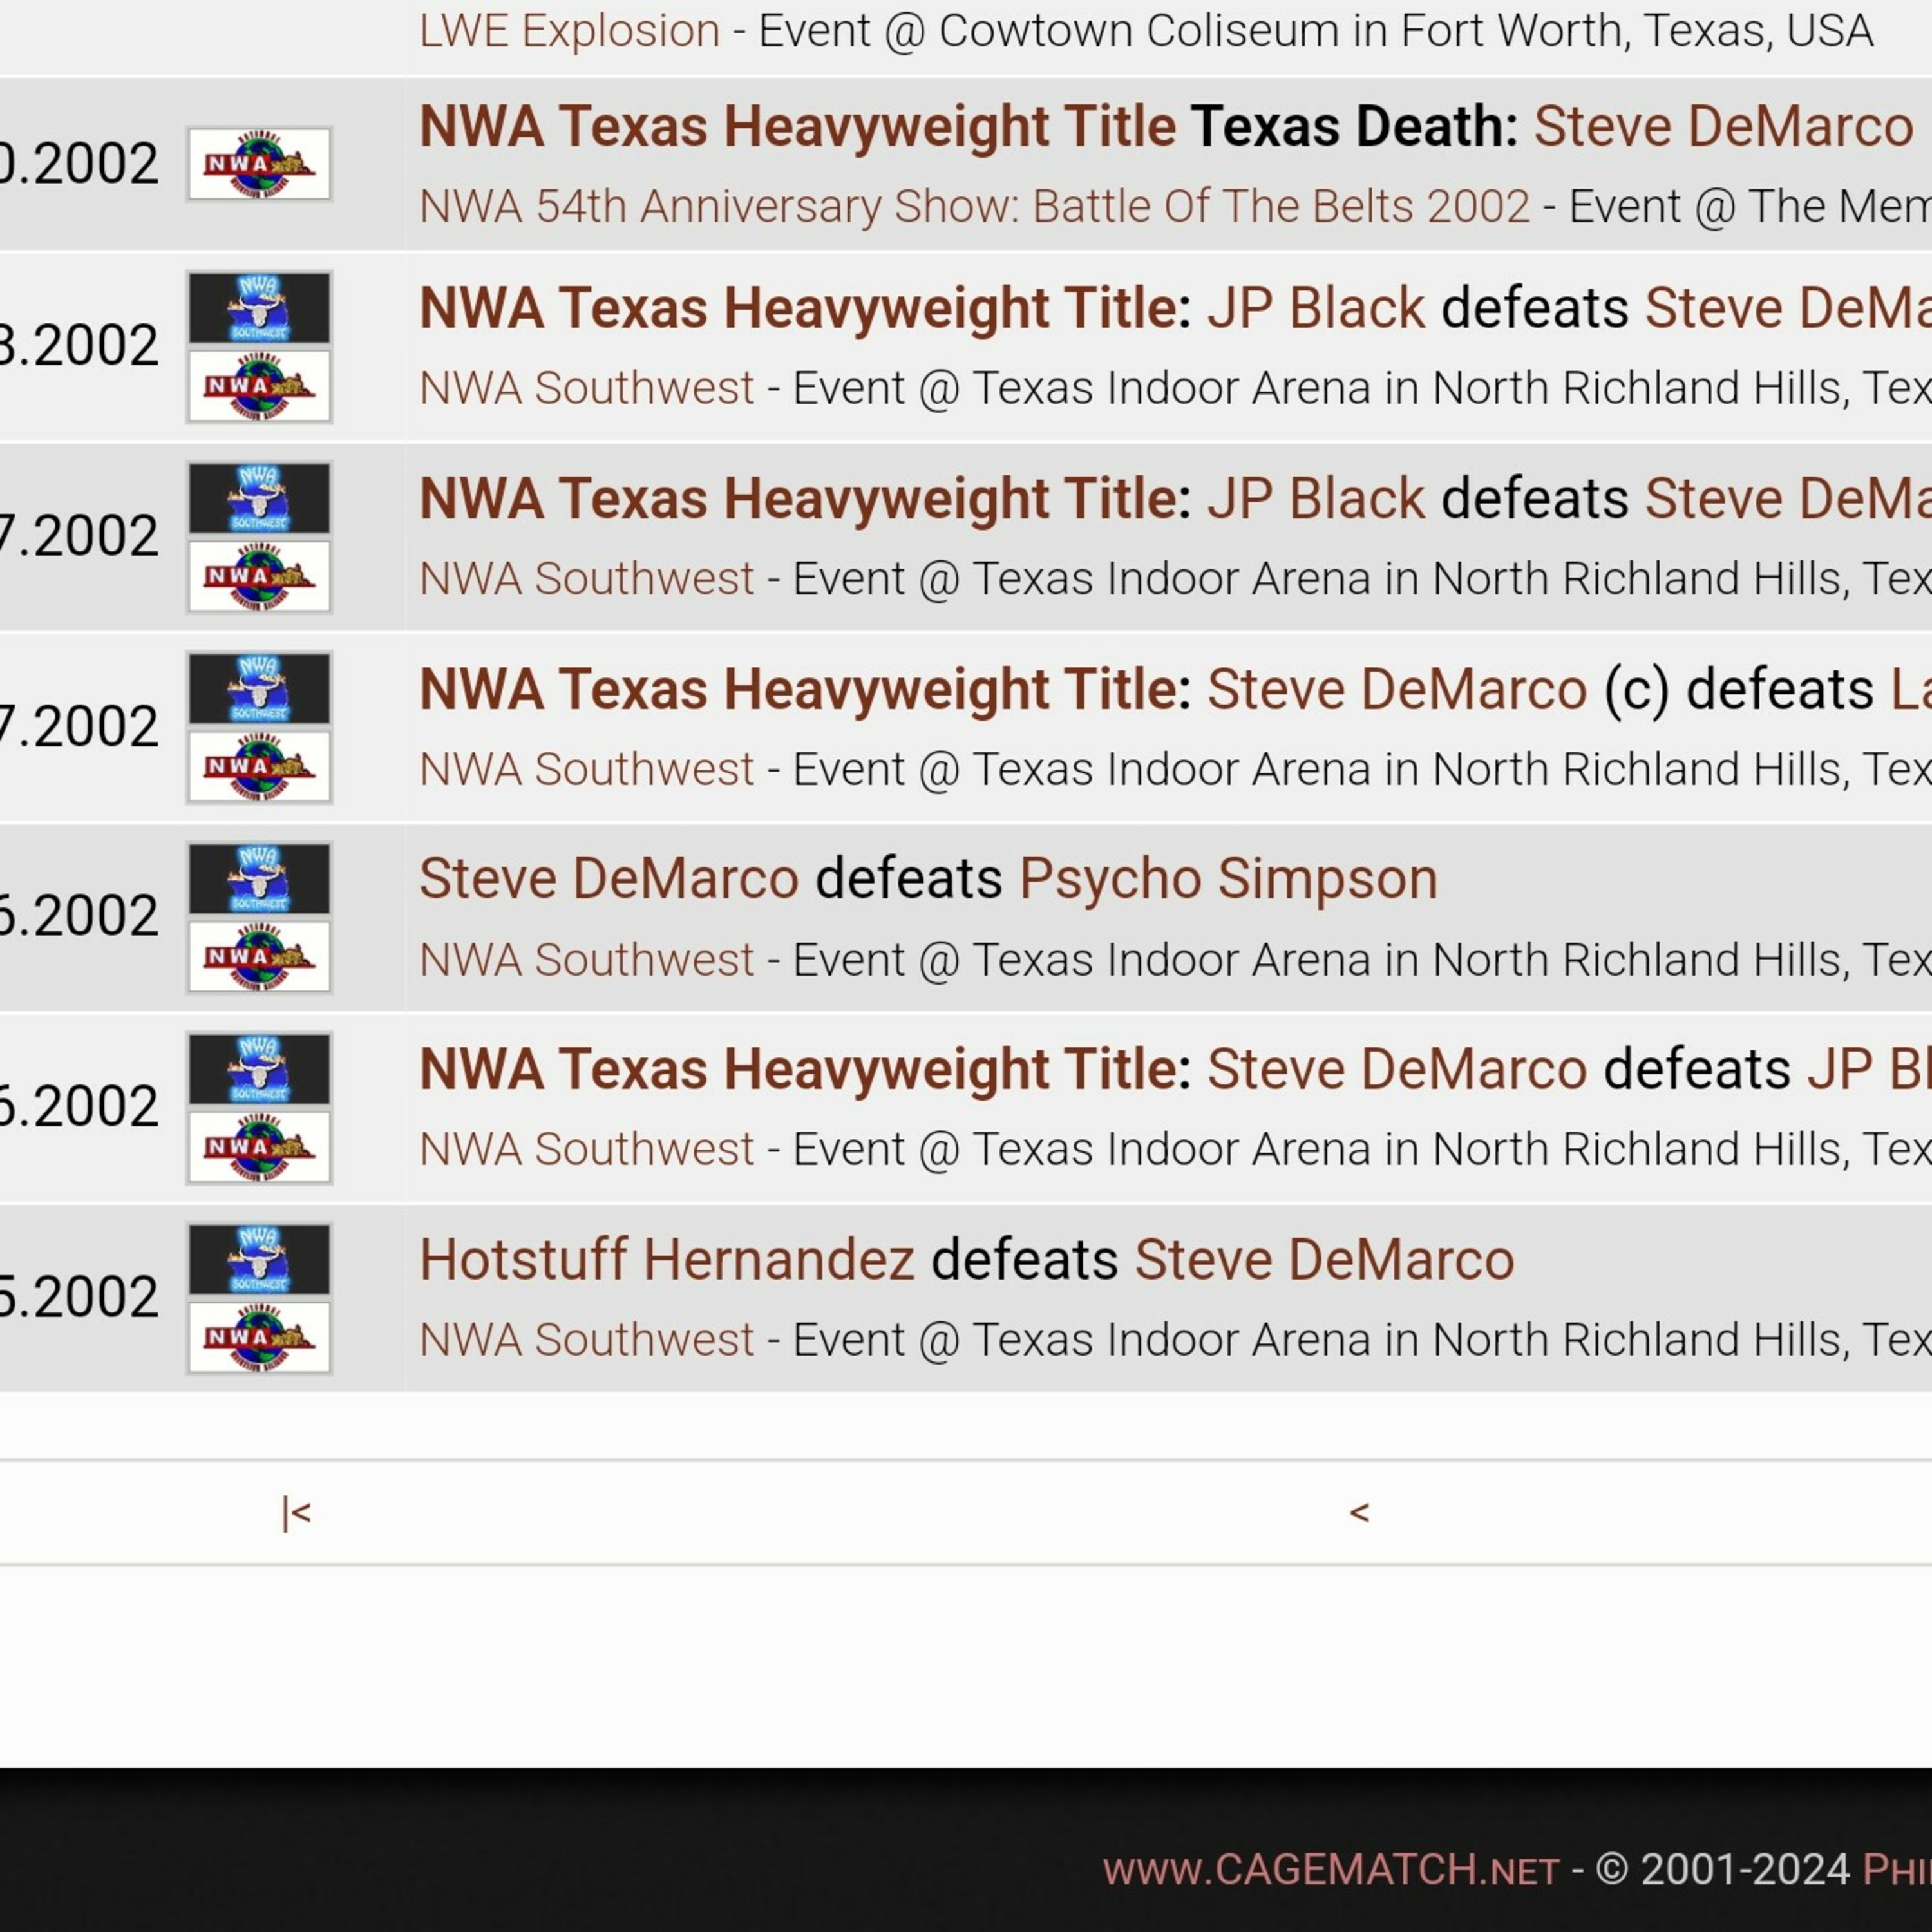Click NWA globe logo in Hotstuff Hernandez row
The image size is (1932, 1932).
coord(259,1337)
